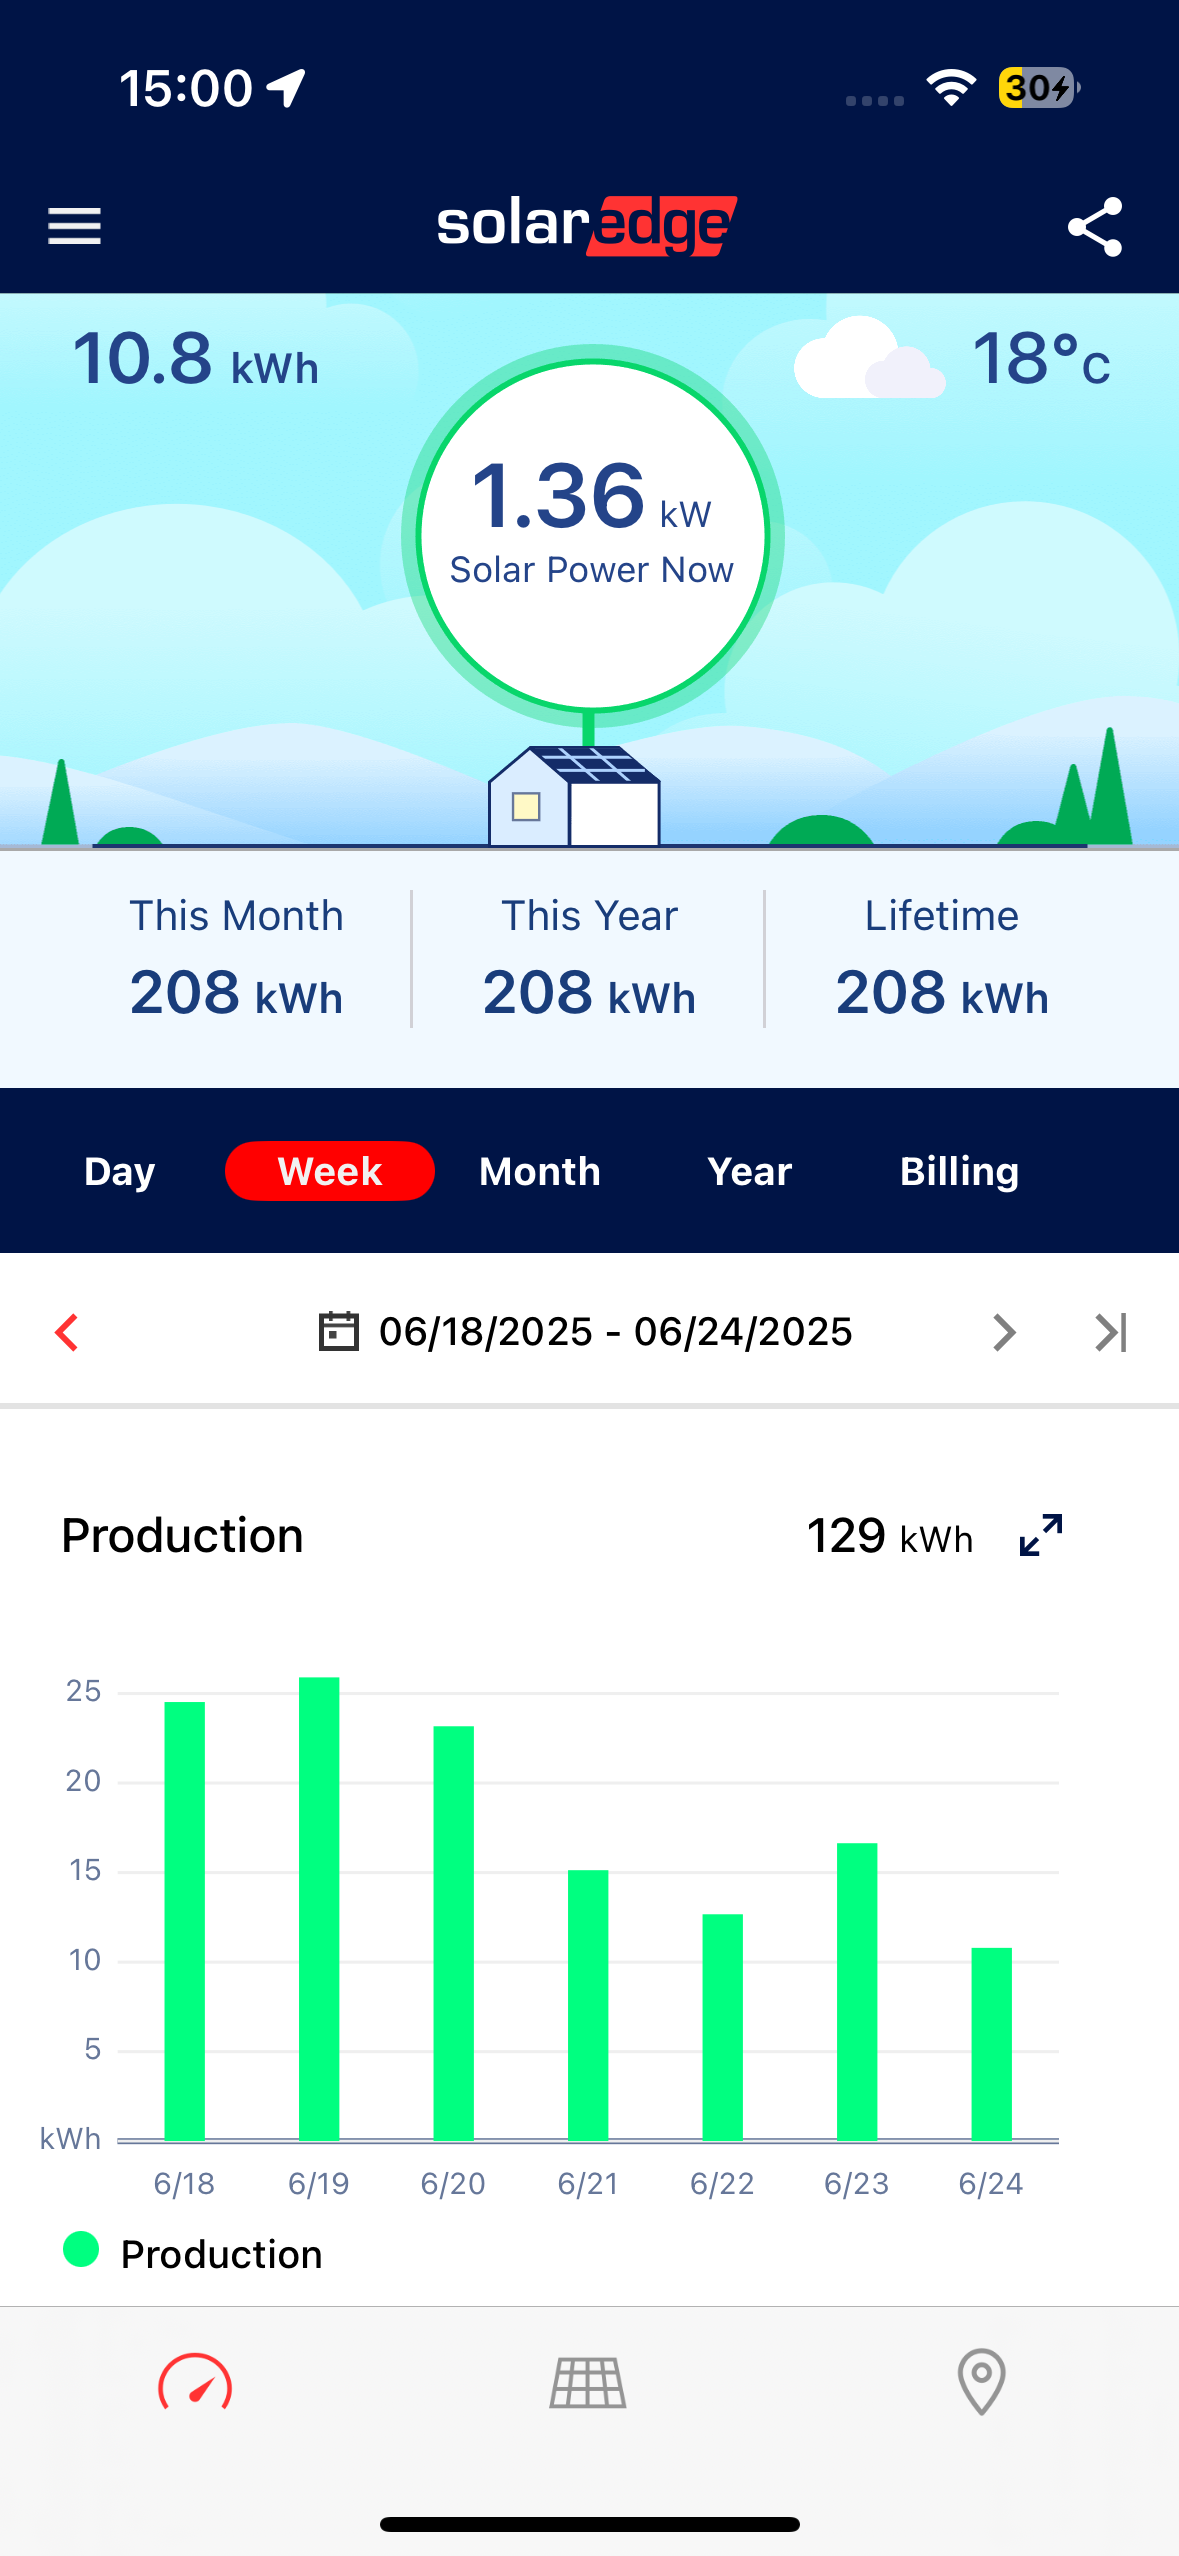This screenshot has height=2556, width=1179.
Task: Tap the share icon
Action: point(1095,227)
